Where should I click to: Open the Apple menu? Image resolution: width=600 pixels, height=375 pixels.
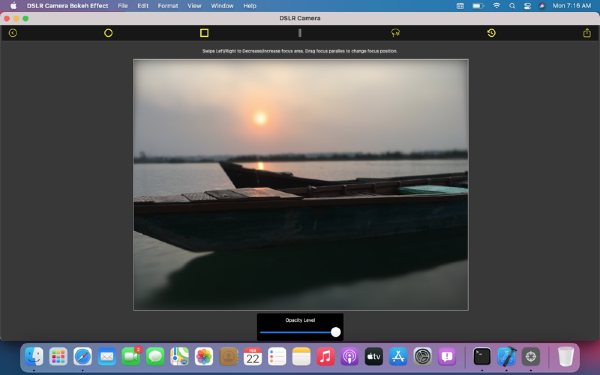pyautogui.click(x=13, y=6)
